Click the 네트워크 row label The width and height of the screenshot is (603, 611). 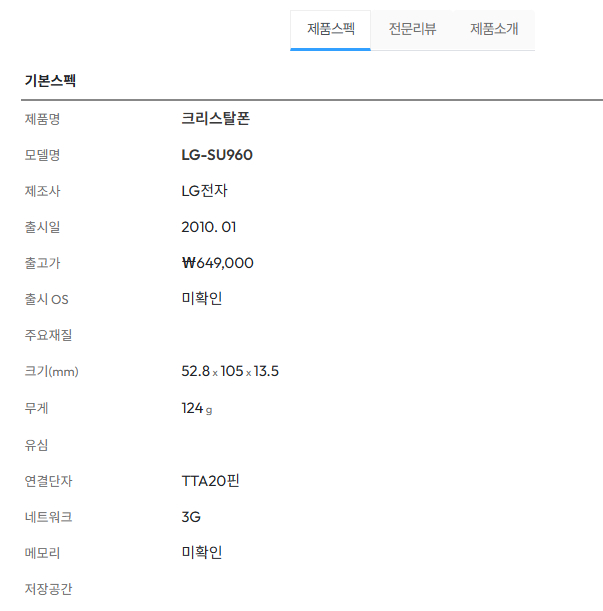coord(48,517)
